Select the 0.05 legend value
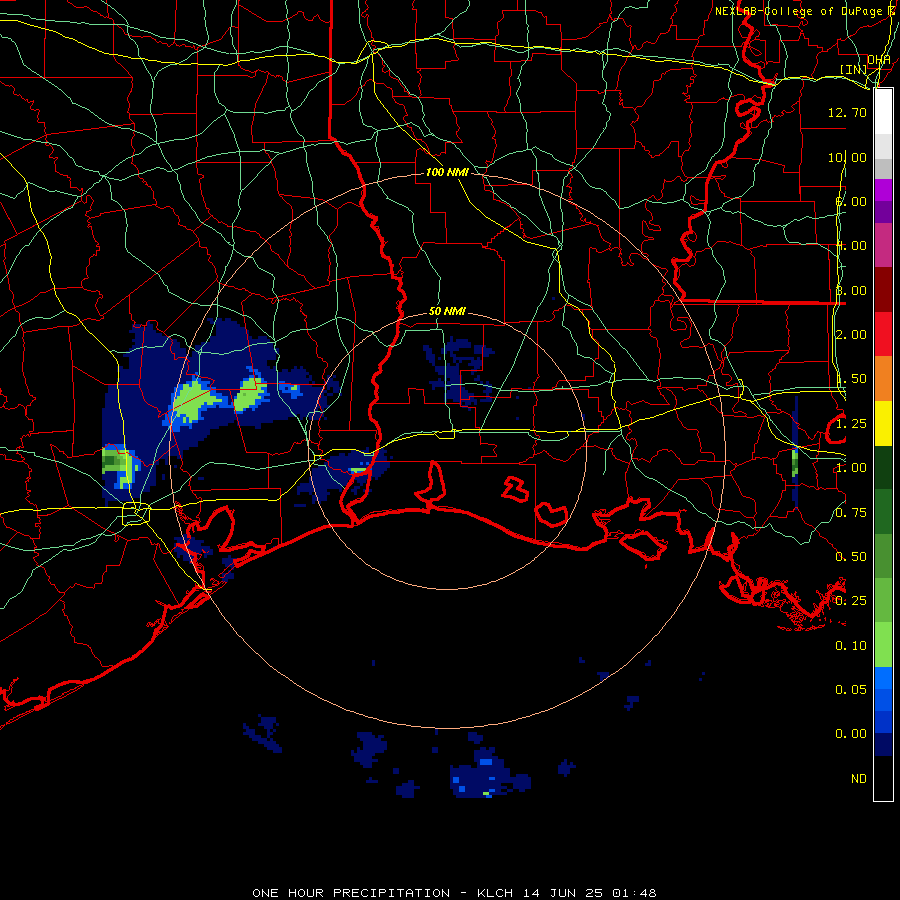 [851, 690]
